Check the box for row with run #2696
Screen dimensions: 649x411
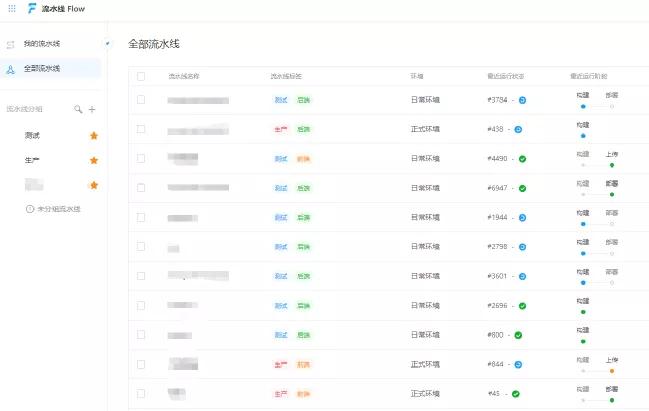click(x=141, y=305)
